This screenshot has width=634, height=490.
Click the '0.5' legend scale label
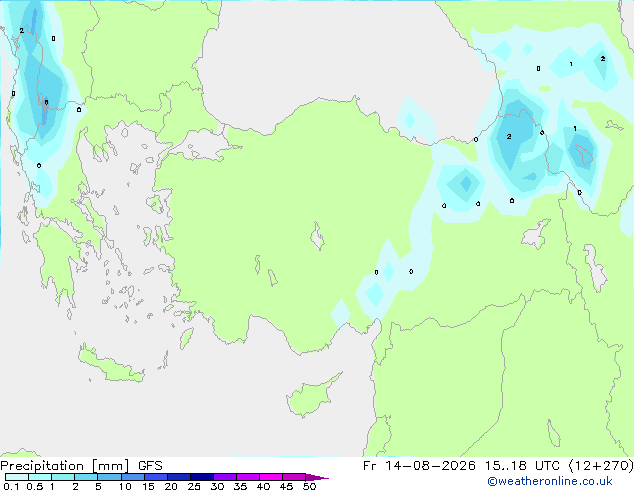(34, 486)
